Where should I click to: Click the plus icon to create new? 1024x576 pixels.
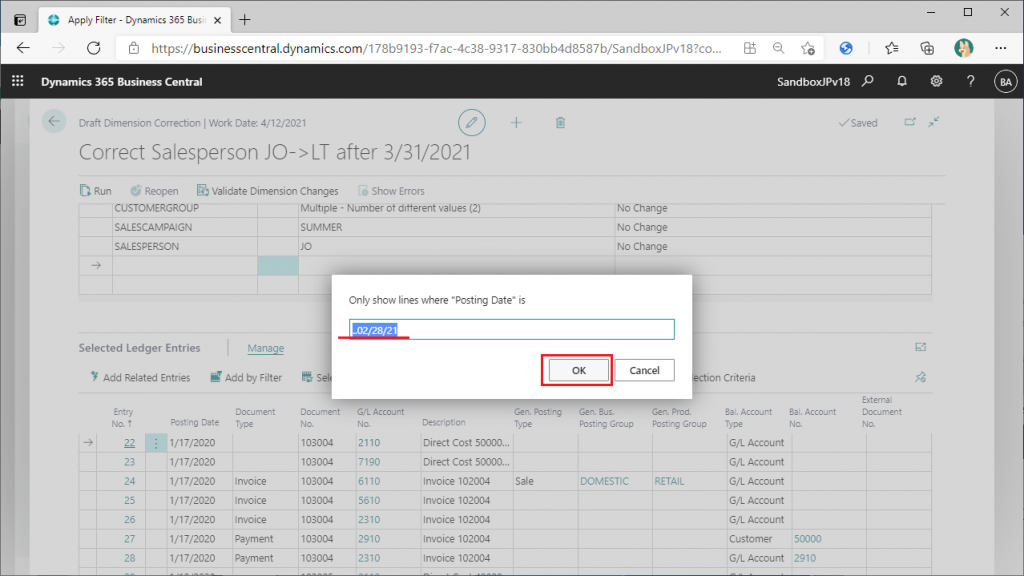point(516,122)
